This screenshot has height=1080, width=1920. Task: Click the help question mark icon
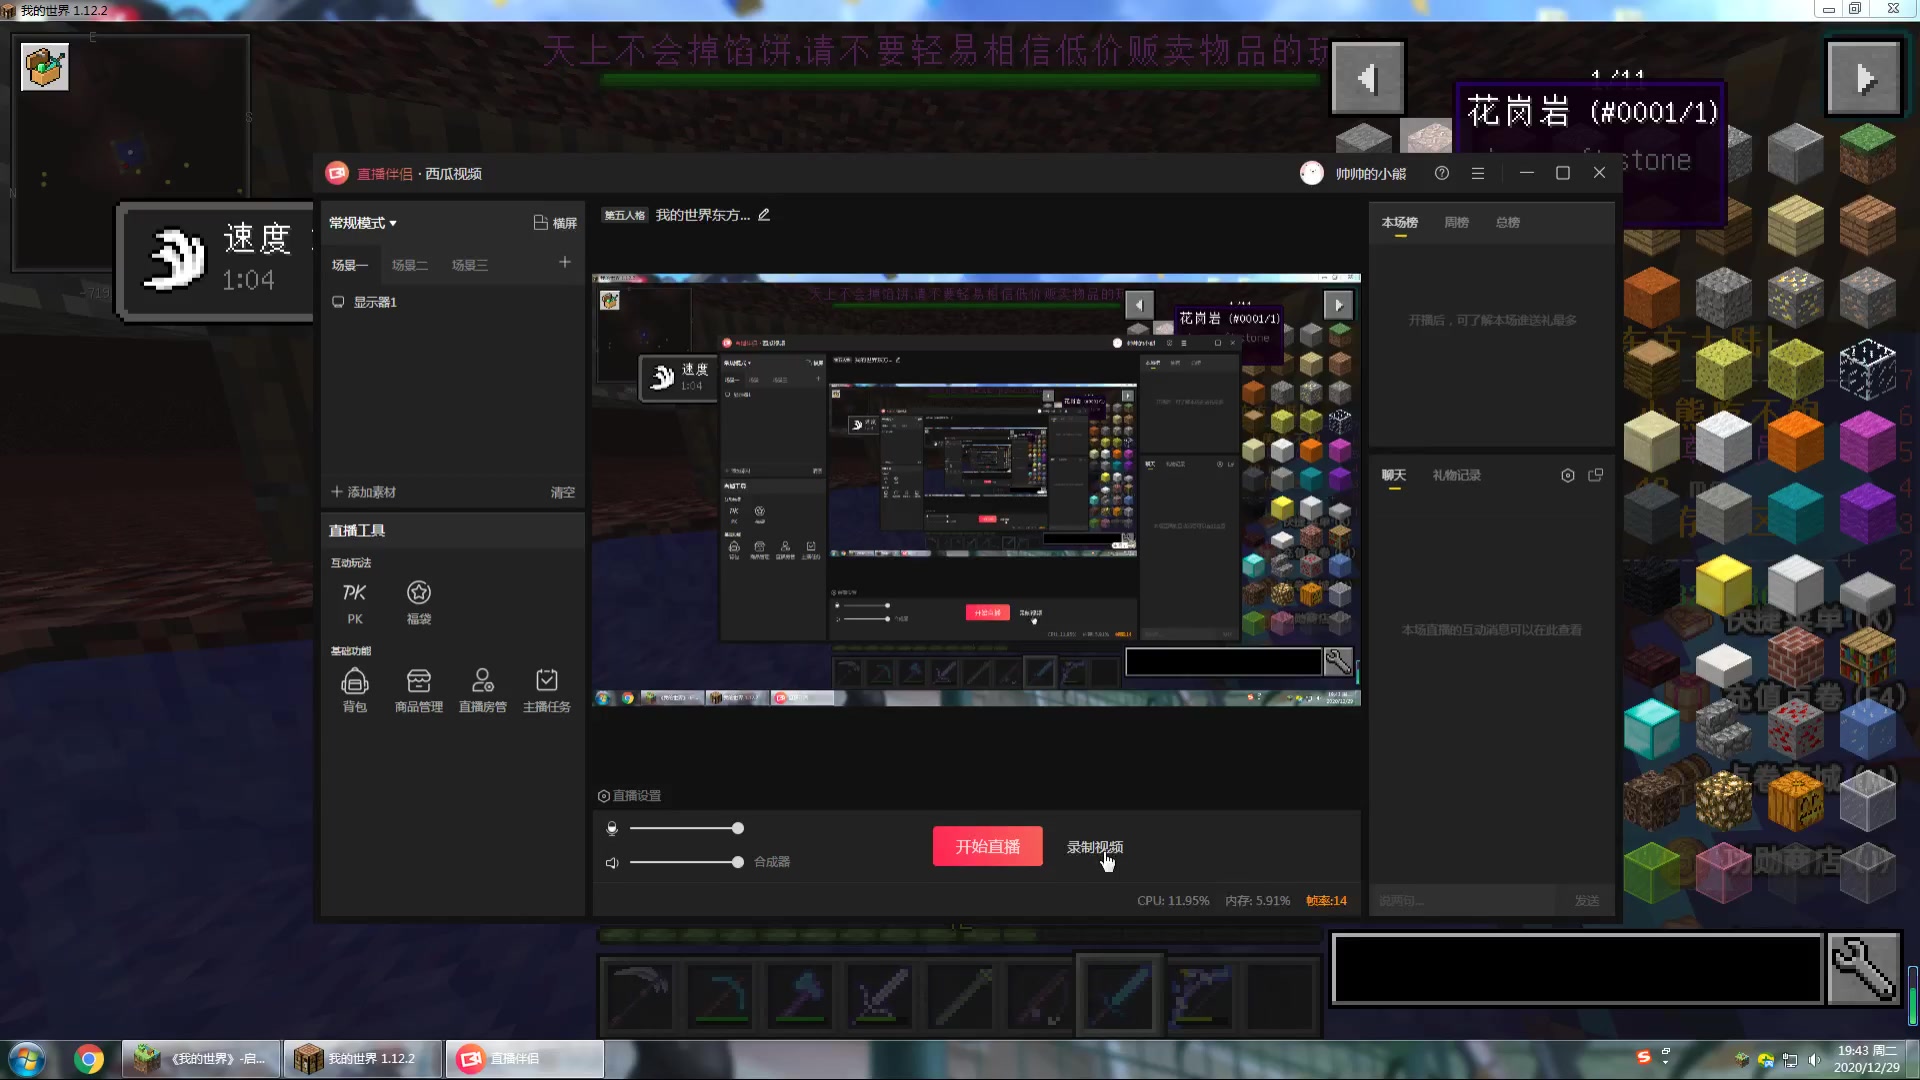[1441, 173]
